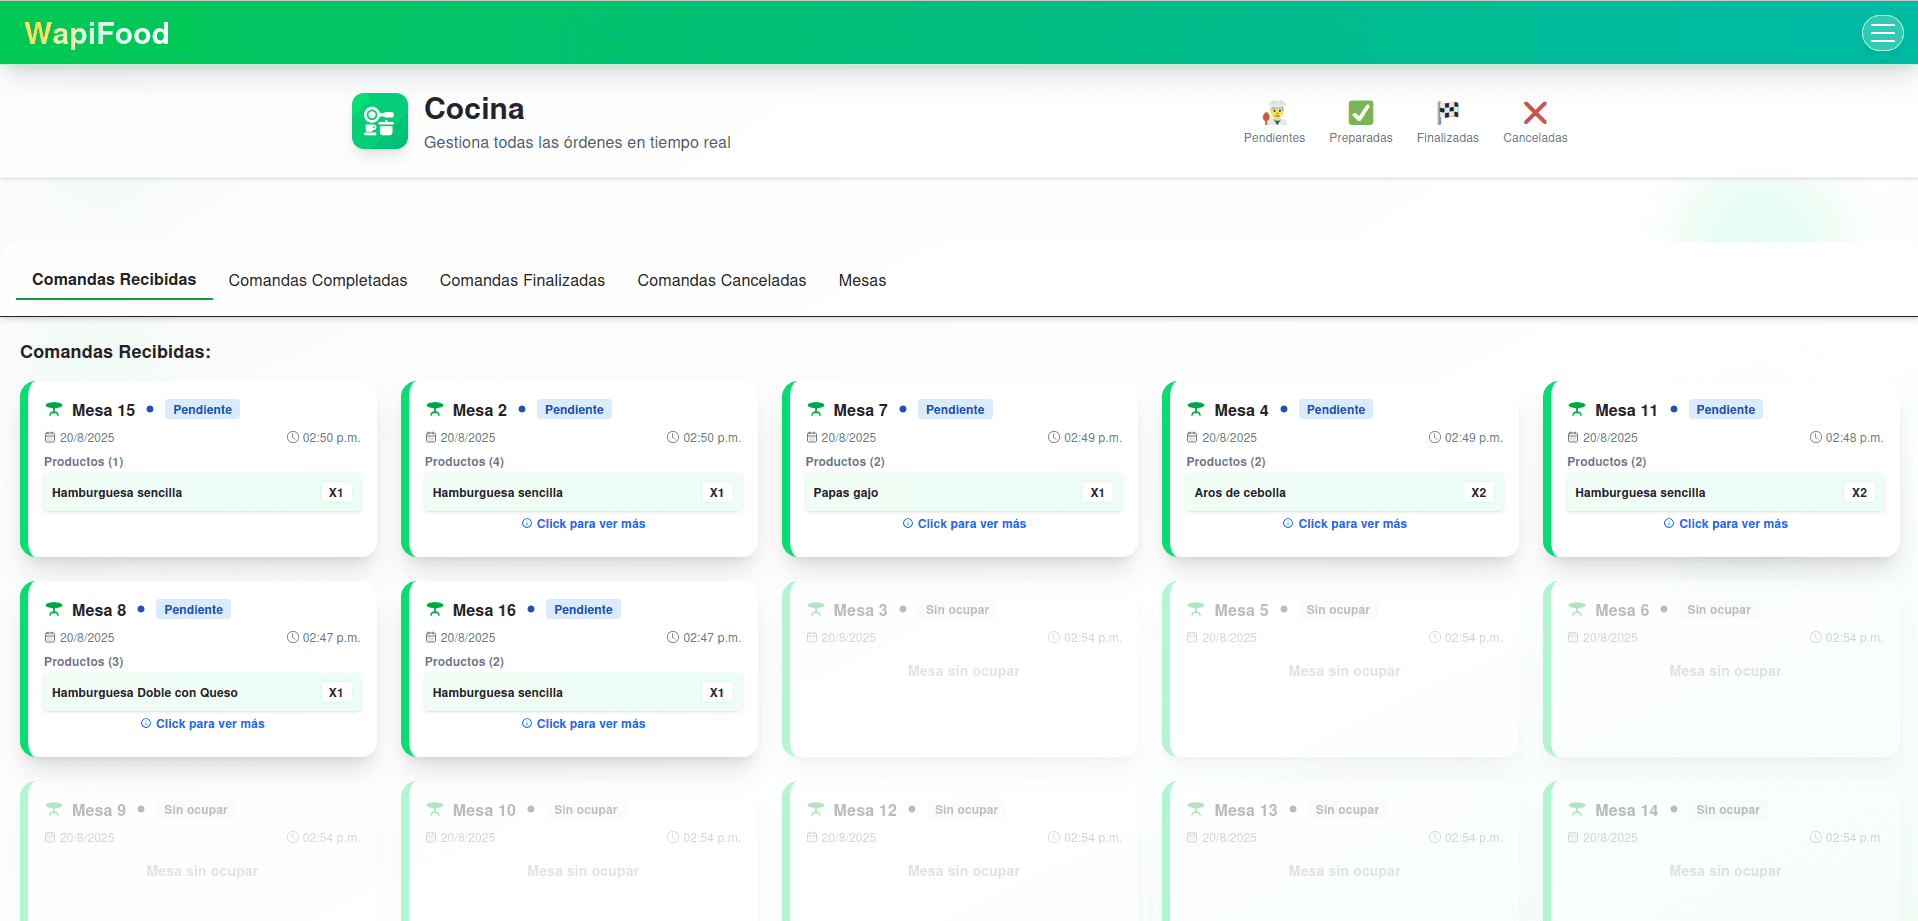This screenshot has width=1918, height=921.
Task: Expand Mesa 8 with Click para ver más
Action: [x=203, y=724]
